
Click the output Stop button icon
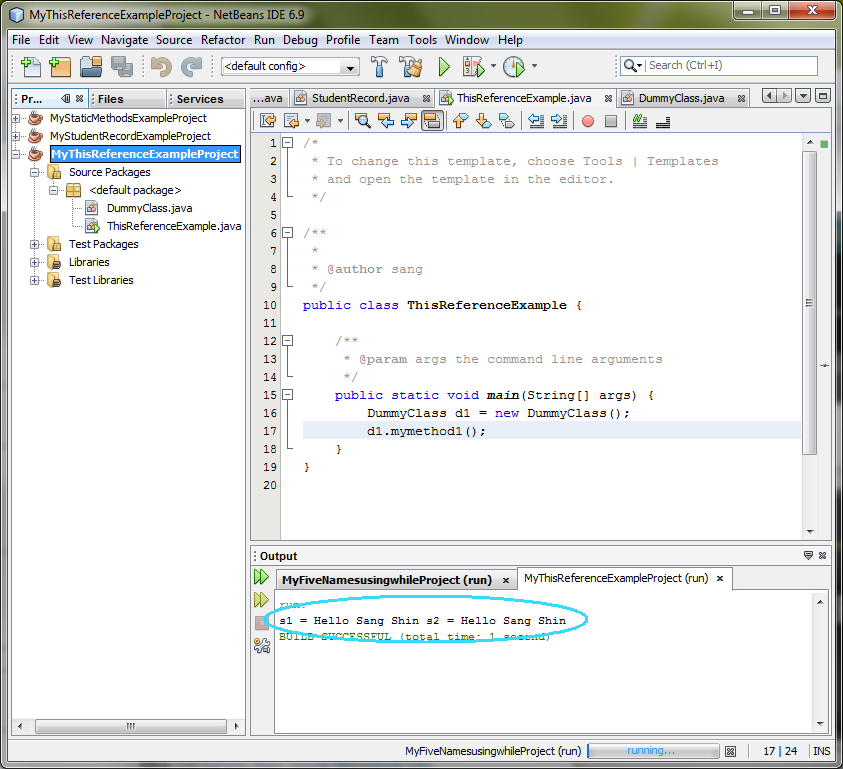click(261, 623)
